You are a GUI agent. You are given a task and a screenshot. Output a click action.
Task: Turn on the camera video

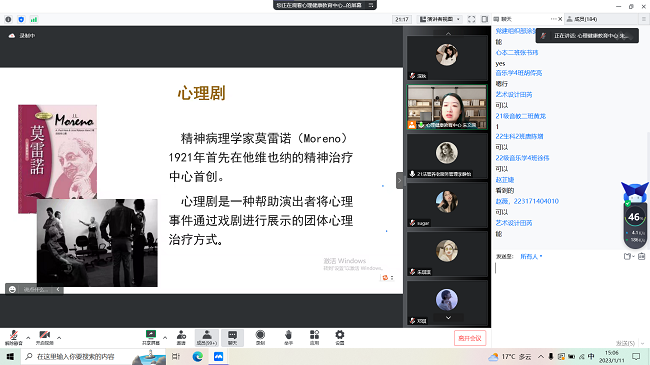point(44,337)
